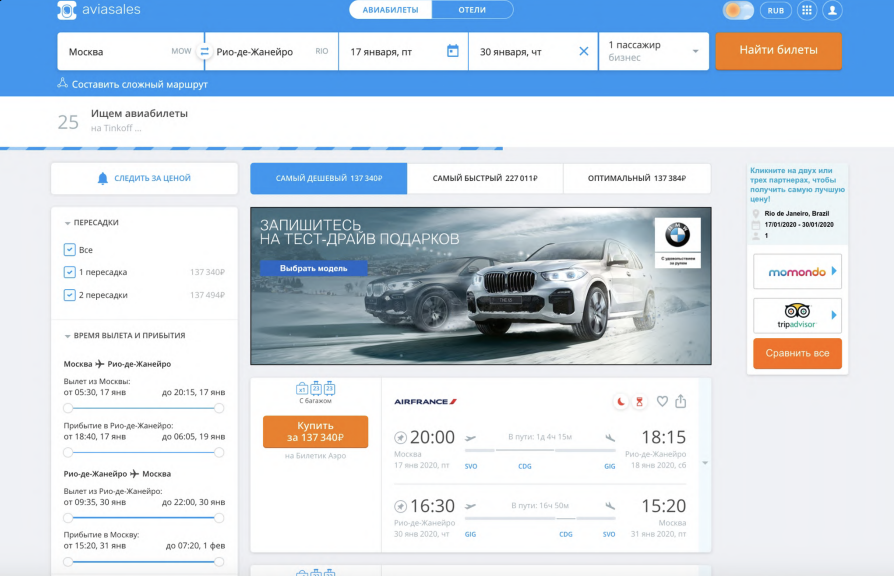Click the aviasales logo

[x=97, y=10]
